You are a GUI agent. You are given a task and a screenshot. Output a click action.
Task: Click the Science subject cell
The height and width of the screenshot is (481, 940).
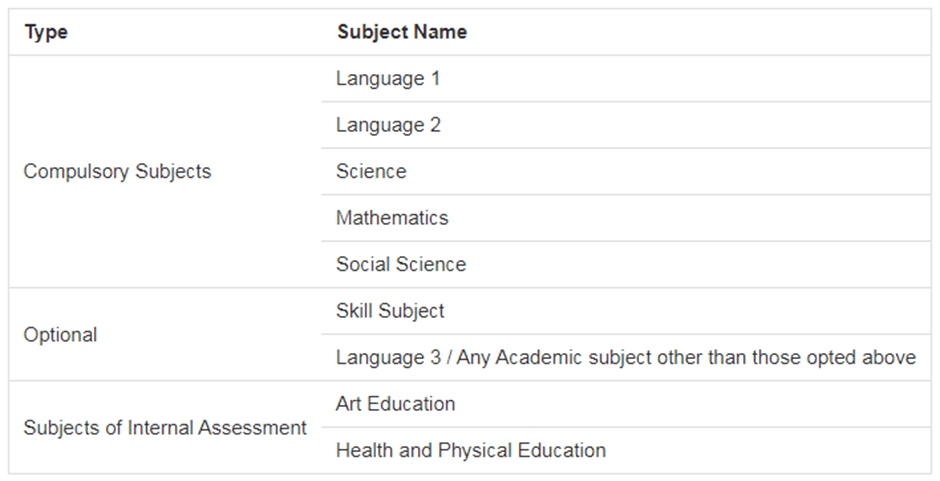pyautogui.click(x=626, y=172)
